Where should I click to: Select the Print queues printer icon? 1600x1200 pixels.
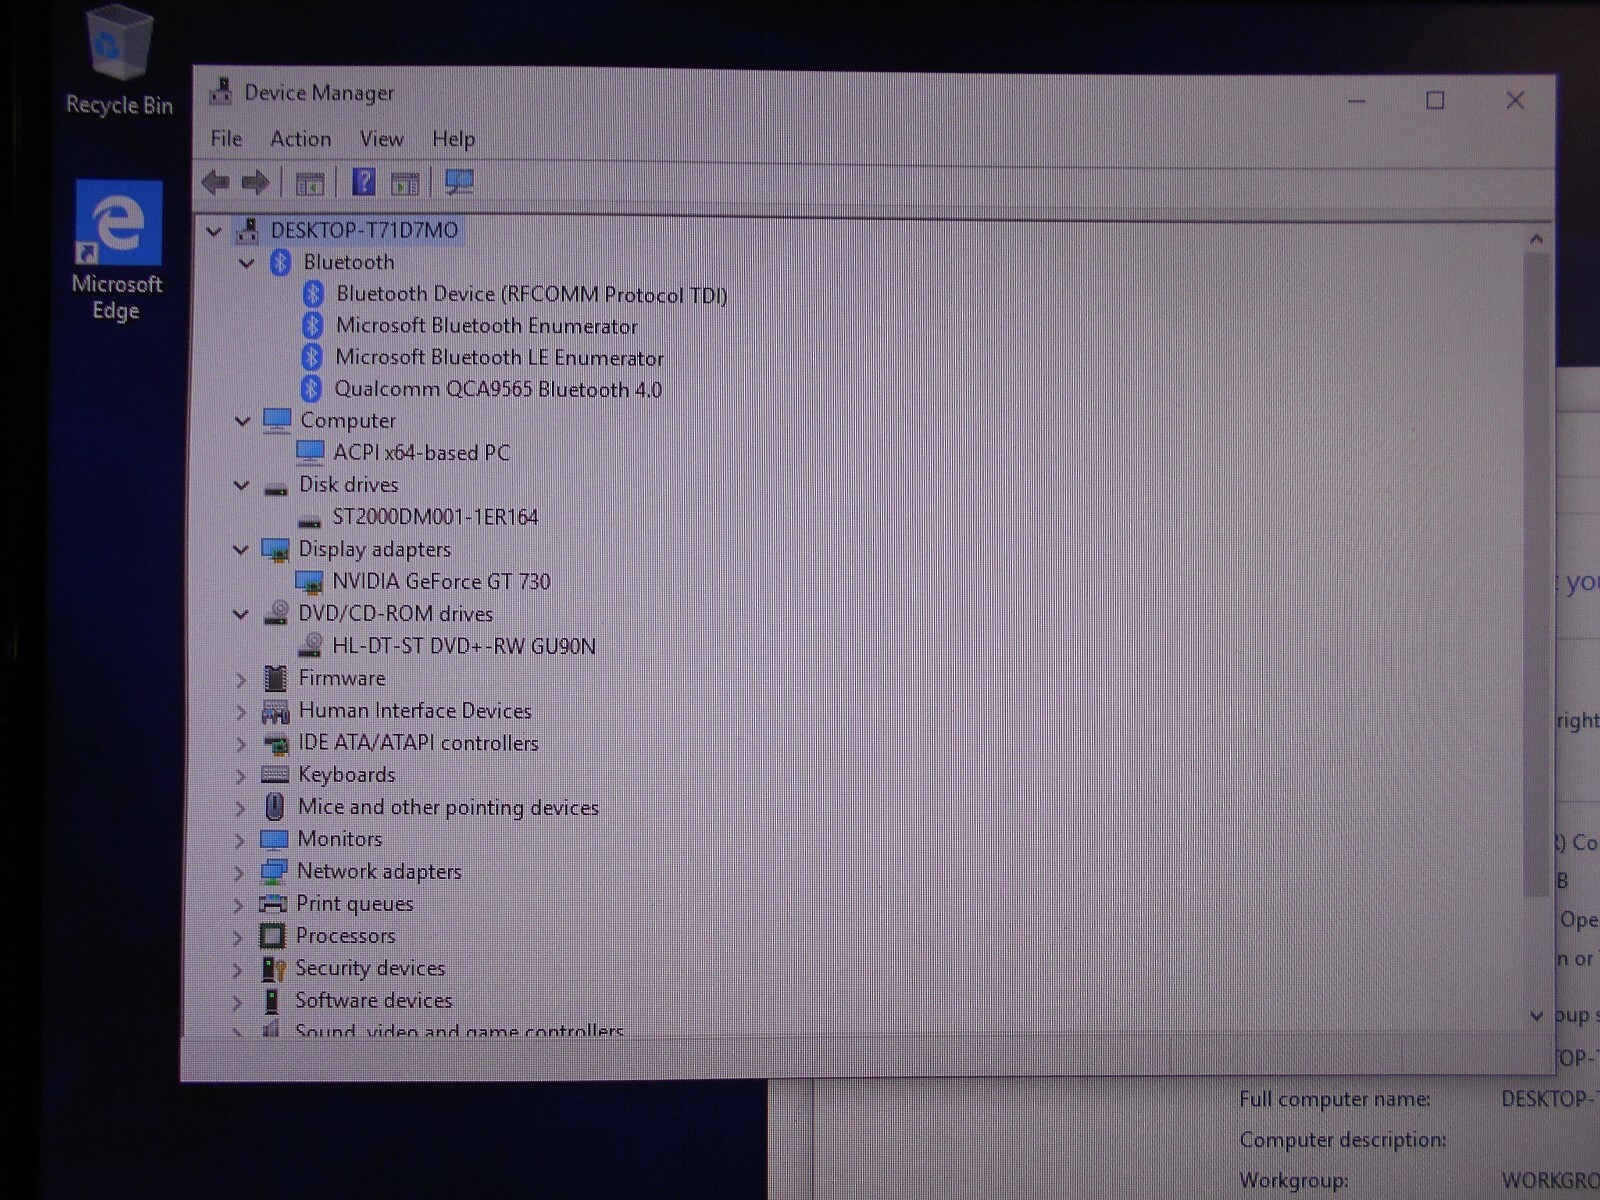273,904
